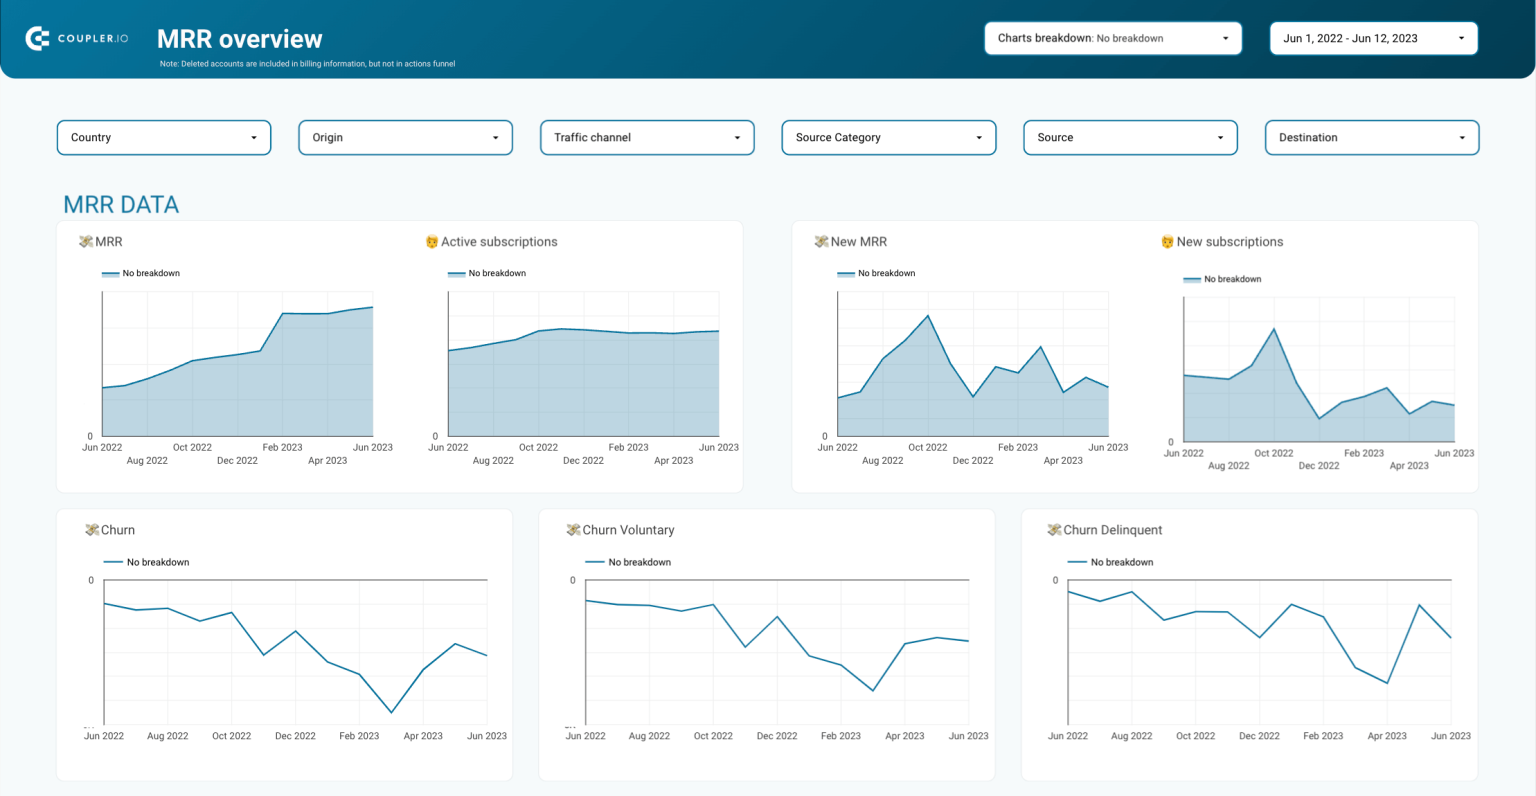Click the money emoji beside the MRR title
Screen dimensions: 1536x796
pos(84,241)
